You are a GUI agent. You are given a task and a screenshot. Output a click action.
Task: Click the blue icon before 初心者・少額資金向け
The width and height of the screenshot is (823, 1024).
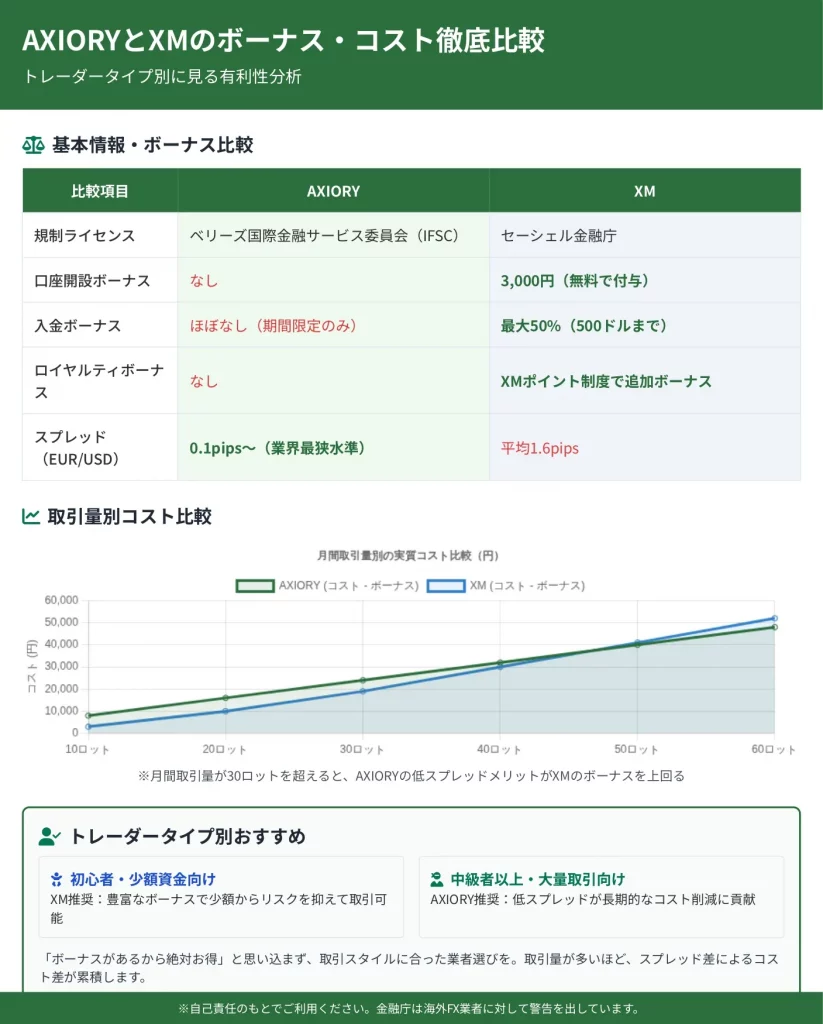[x=57, y=880]
